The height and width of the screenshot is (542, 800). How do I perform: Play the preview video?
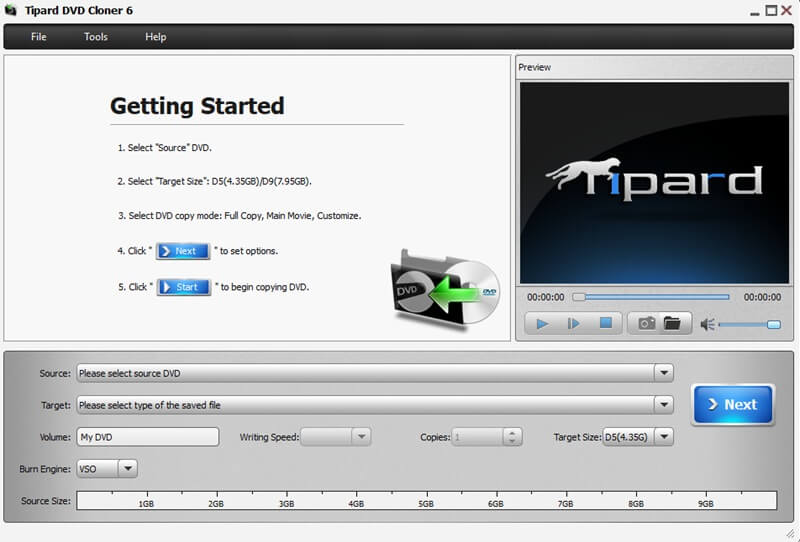[542, 323]
